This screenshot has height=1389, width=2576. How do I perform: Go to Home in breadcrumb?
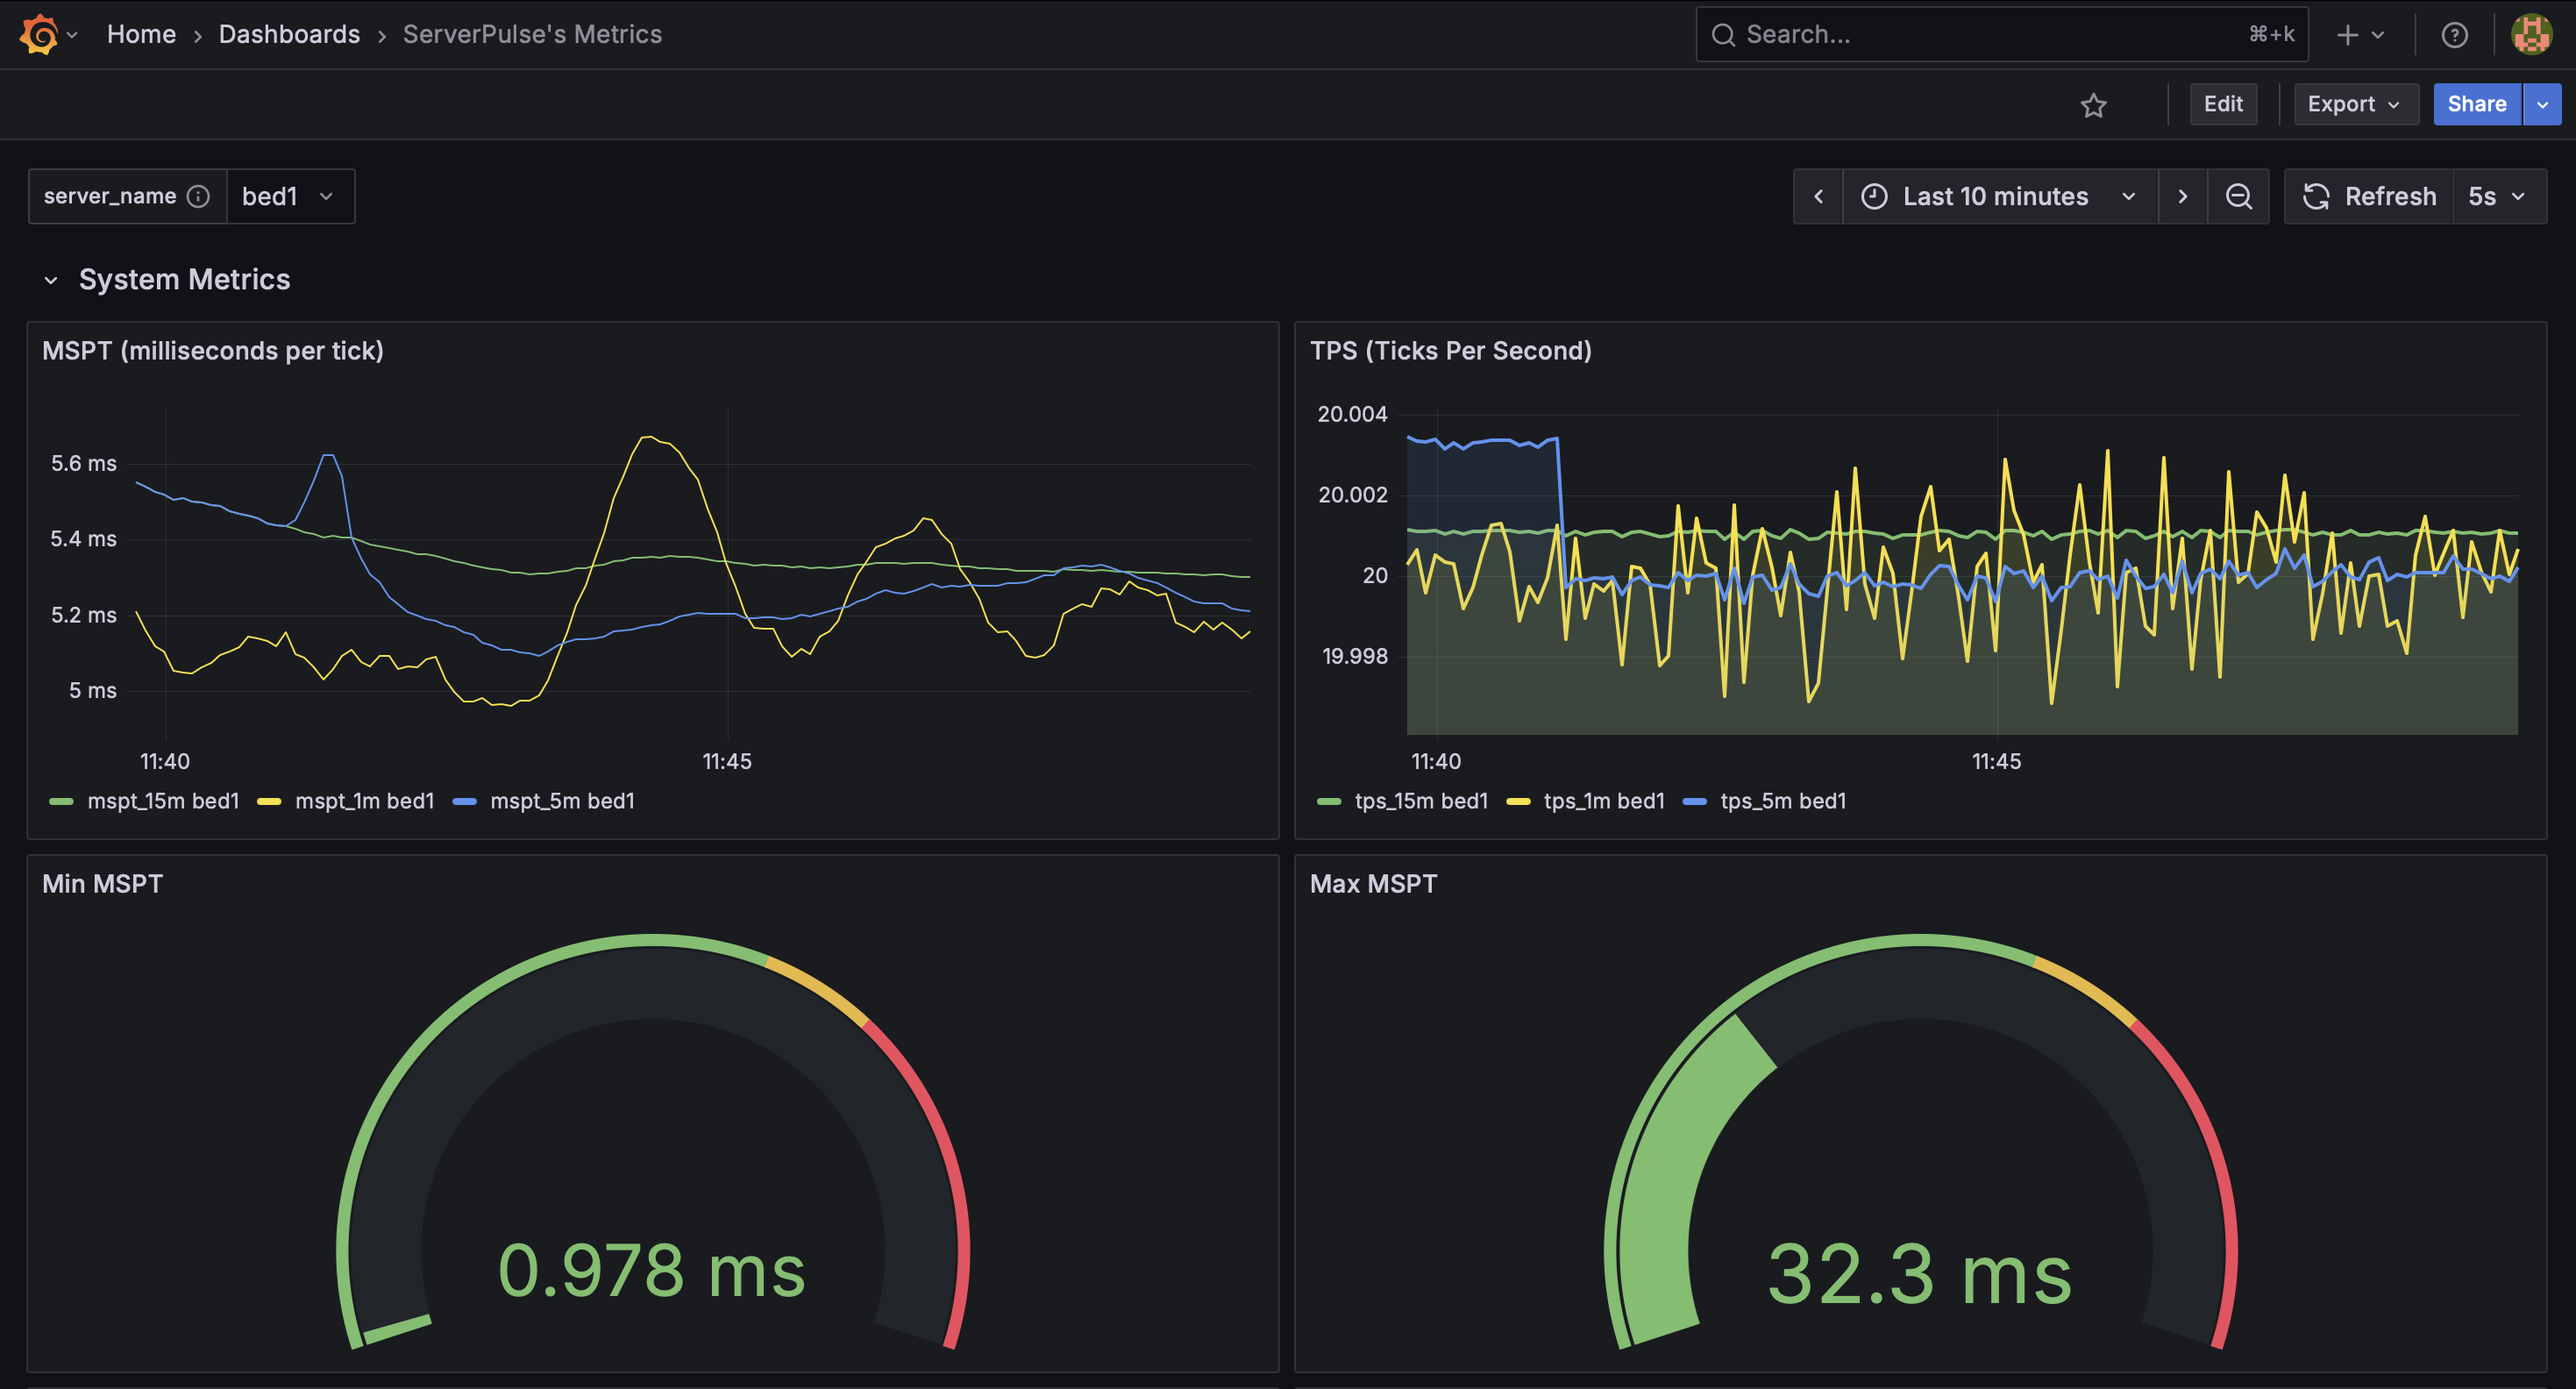click(141, 34)
